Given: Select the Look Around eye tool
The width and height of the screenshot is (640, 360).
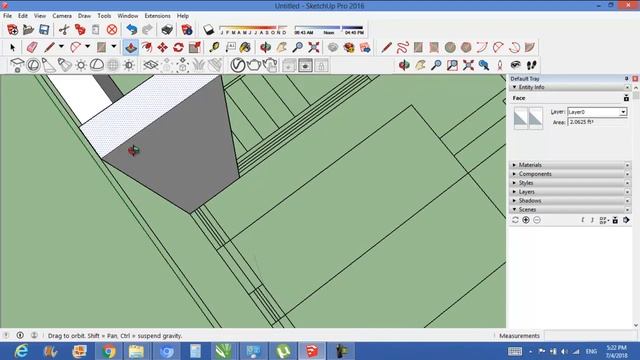Looking at the screenshot, I should [516, 65].
